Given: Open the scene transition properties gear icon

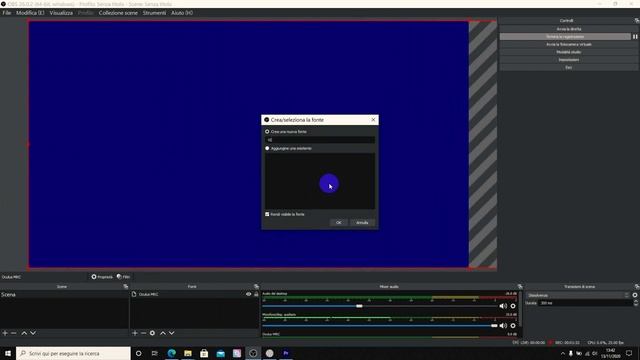Looking at the screenshot, I should (x=635, y=295).
